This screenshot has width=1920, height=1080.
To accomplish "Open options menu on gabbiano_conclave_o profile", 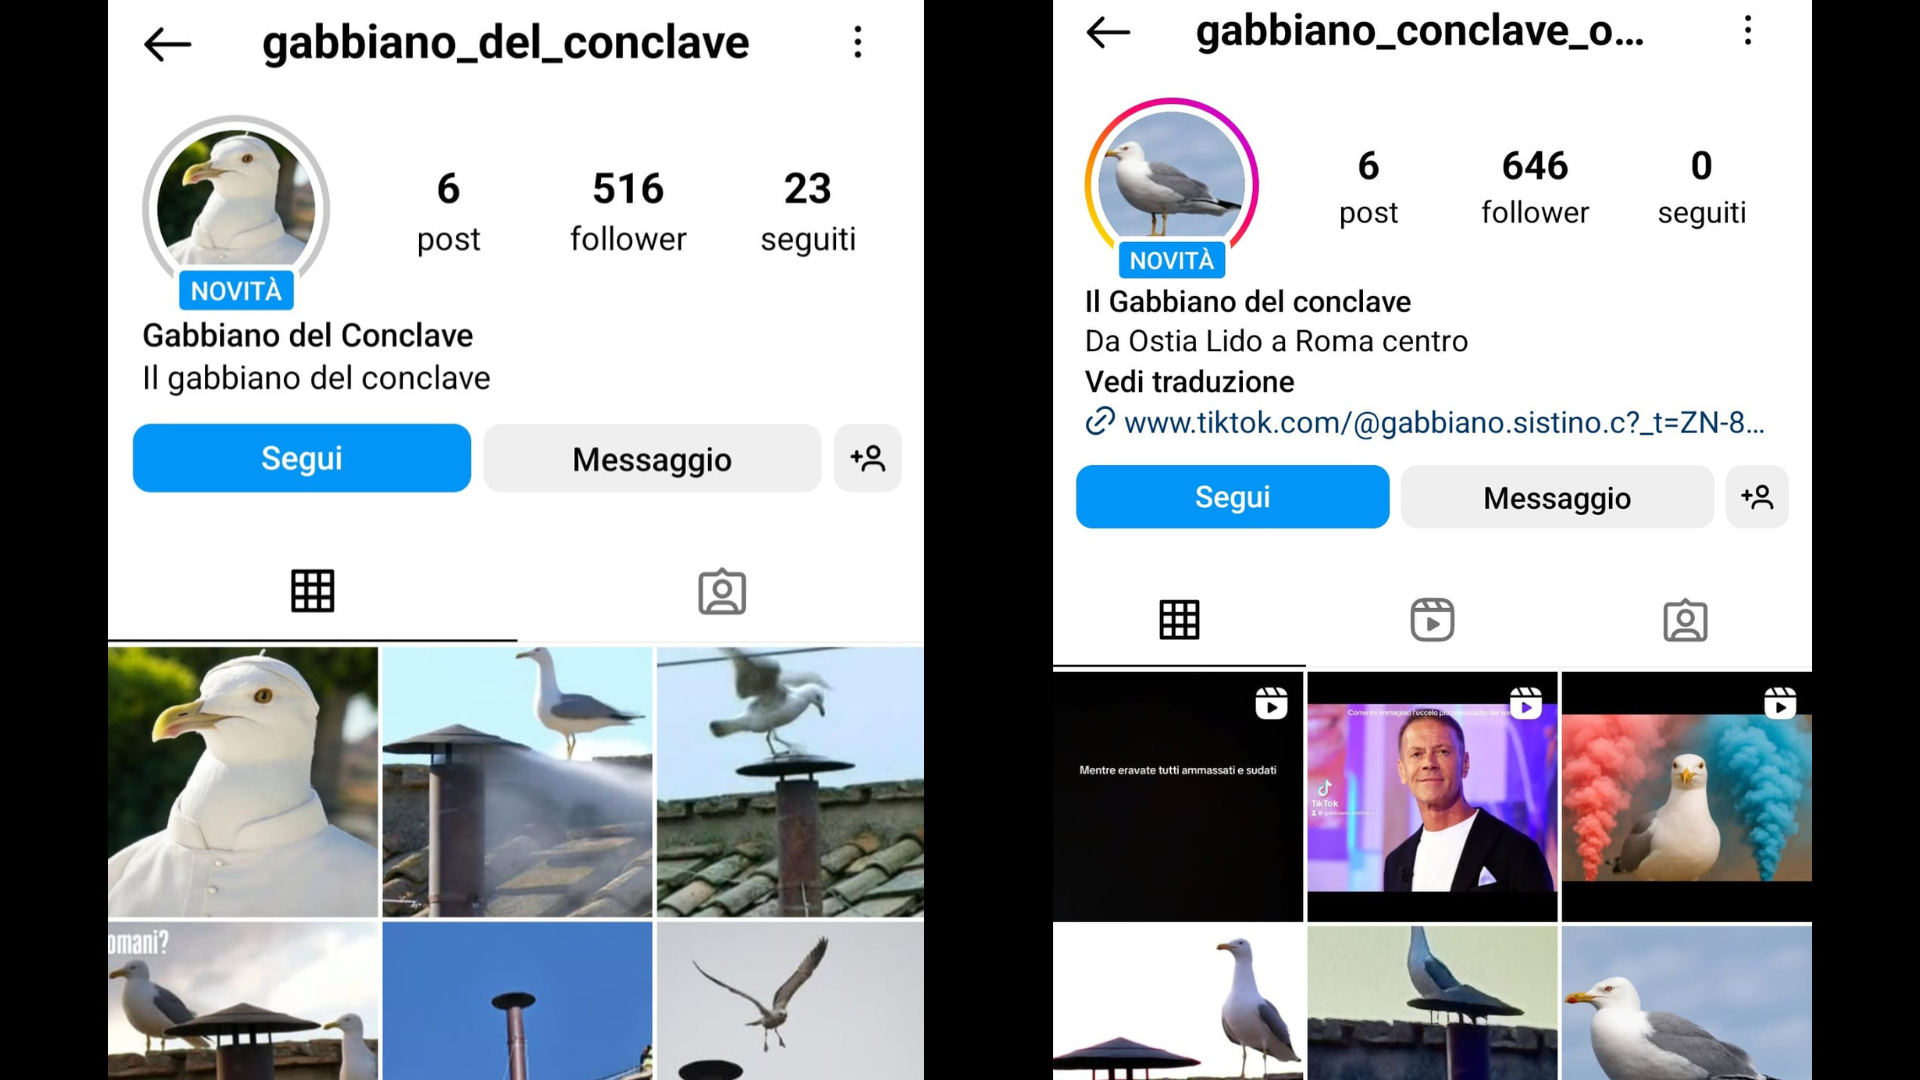I will [1747, 31].
